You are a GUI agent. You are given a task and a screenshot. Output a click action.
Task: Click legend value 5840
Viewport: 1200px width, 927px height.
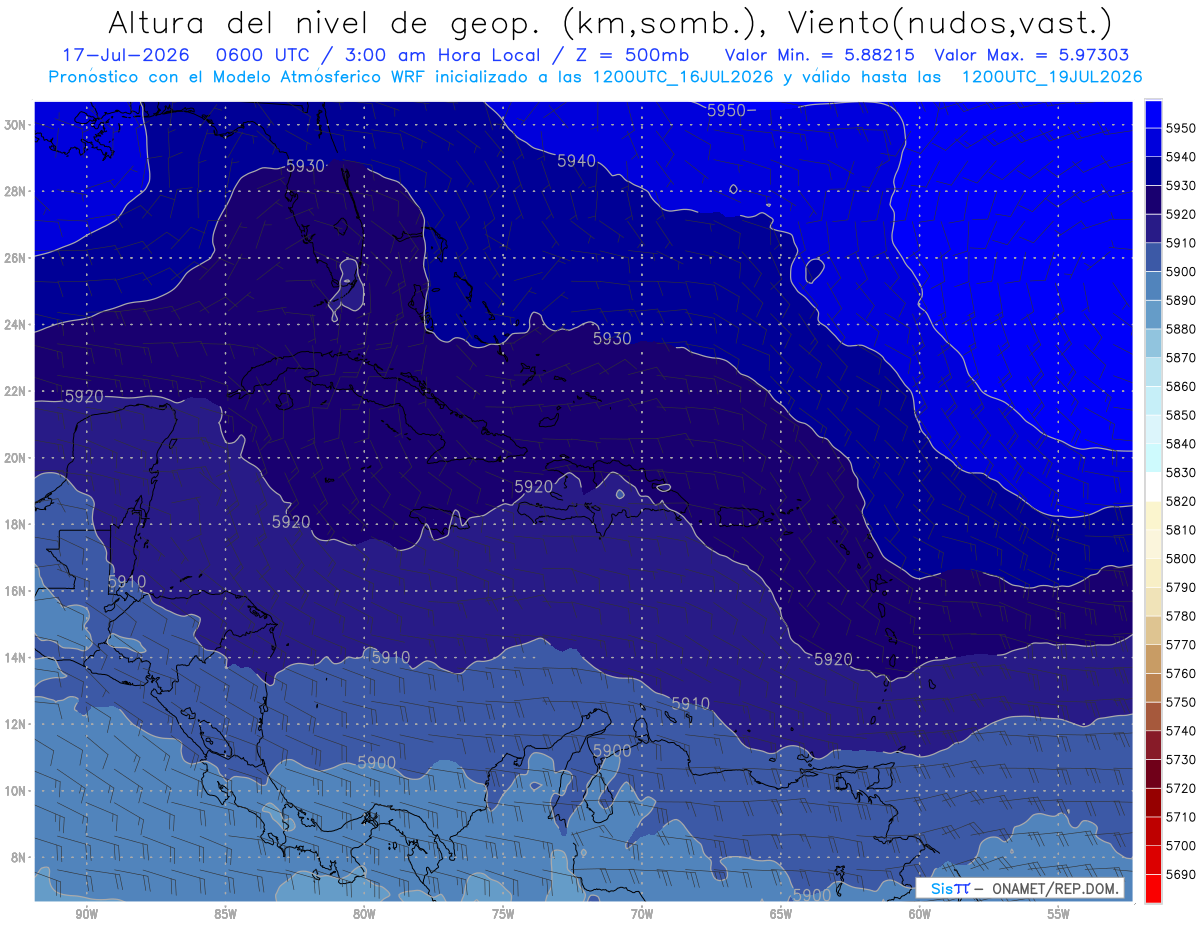pyautogui.click(x=1180, y=443)
